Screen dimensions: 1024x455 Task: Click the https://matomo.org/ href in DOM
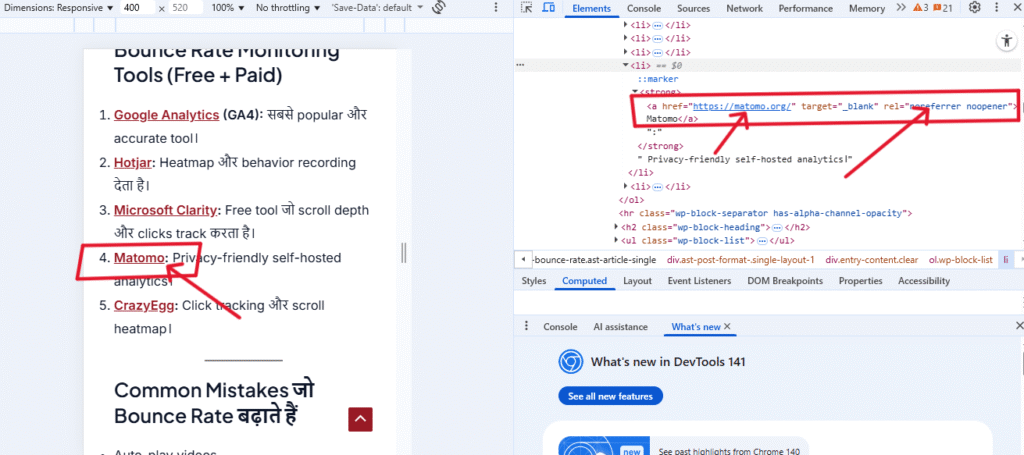point(742,106)
